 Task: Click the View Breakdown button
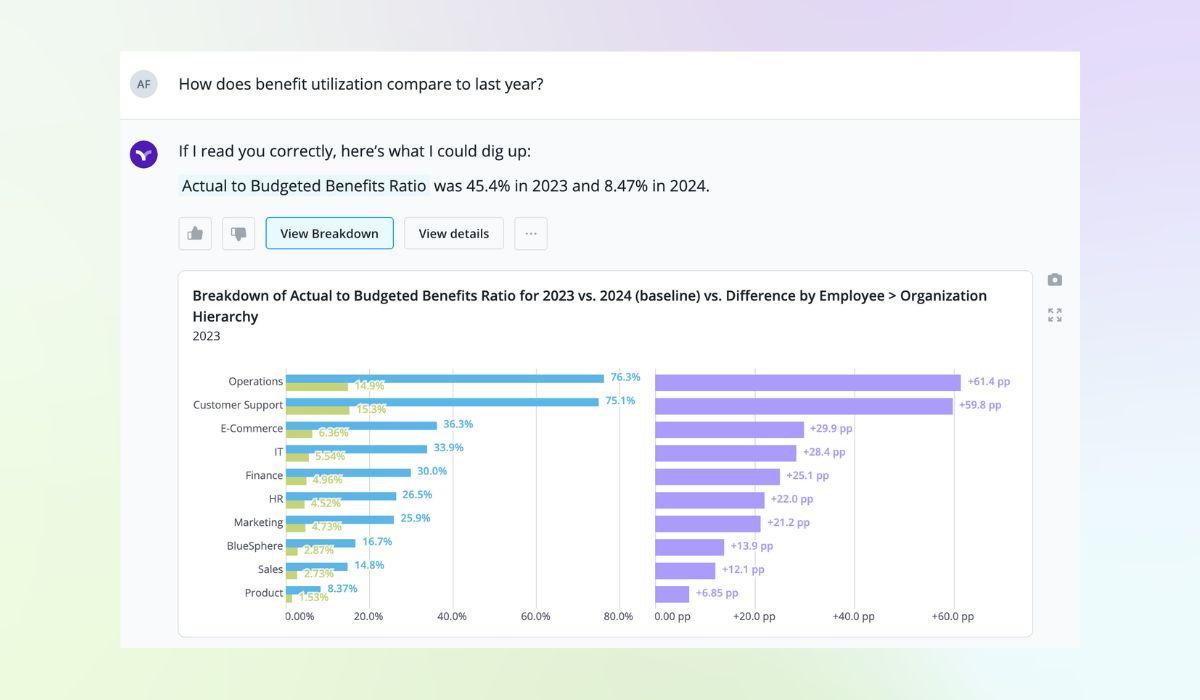329,233
